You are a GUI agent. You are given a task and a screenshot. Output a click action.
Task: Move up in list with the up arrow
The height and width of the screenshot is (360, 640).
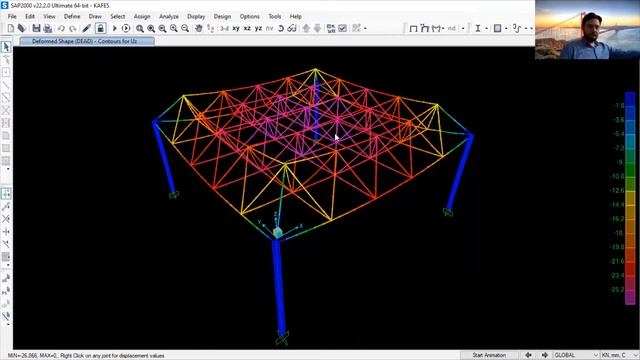[x=306, y=28]
